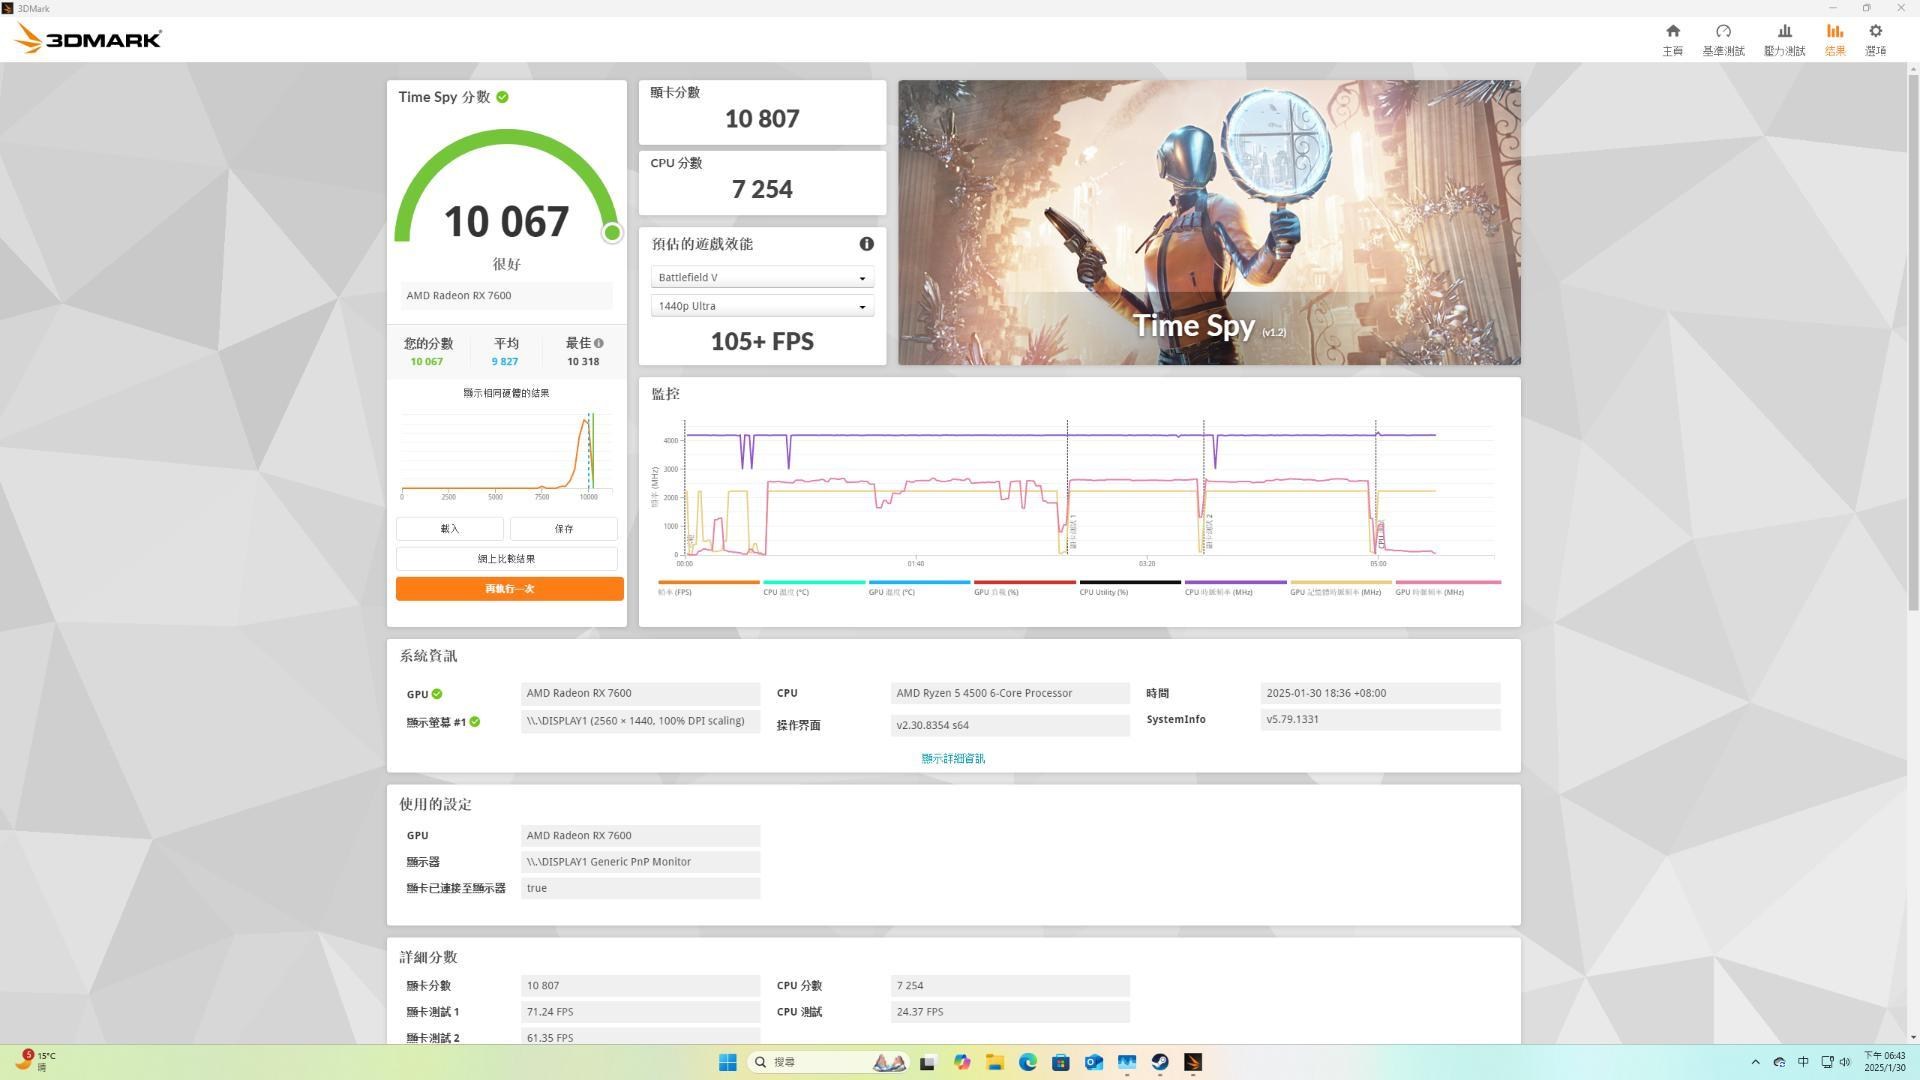Open File Explorer from the taskbar
This screenshot has height=1080, width=1920.
(x=994, y=1062)
